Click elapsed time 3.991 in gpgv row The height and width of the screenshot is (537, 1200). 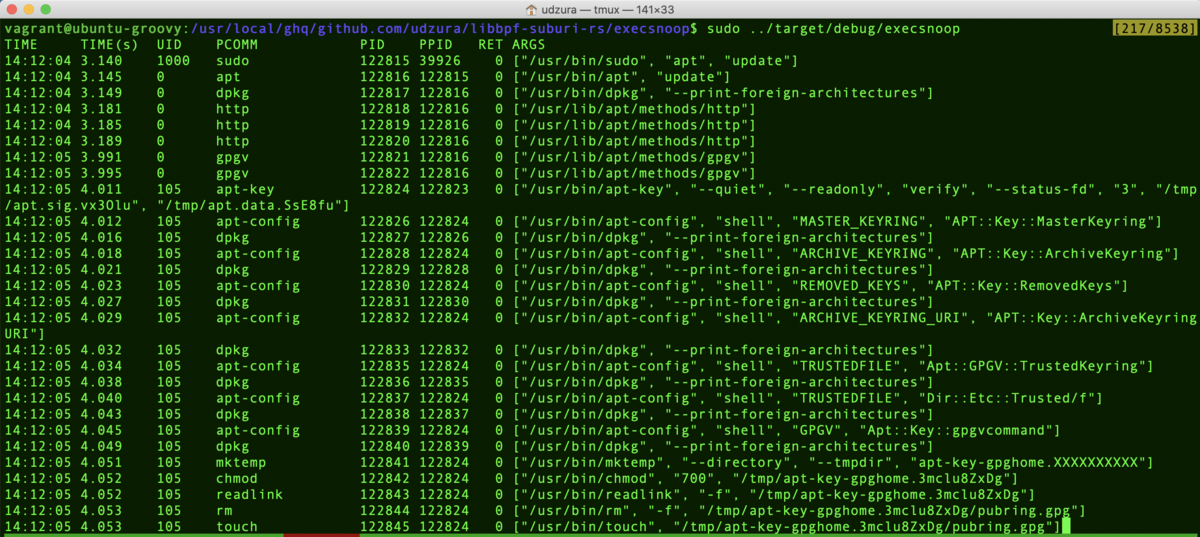(101, 157)
